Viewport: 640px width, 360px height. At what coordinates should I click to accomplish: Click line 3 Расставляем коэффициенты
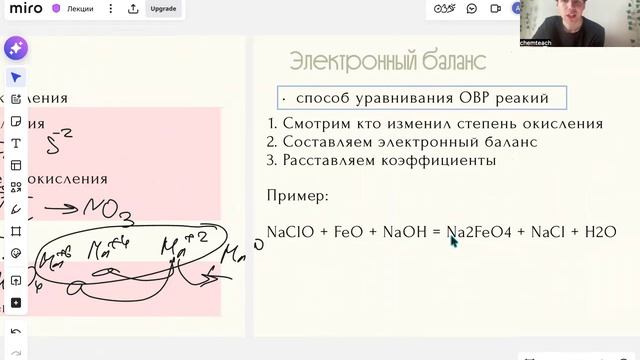(381, 160)
